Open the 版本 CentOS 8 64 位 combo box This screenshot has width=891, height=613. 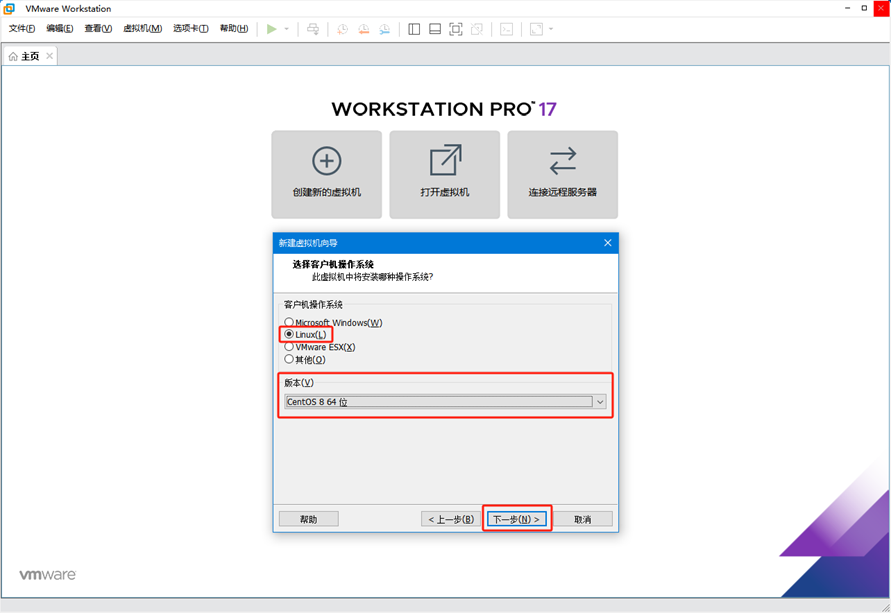click(x=446, y=402)
